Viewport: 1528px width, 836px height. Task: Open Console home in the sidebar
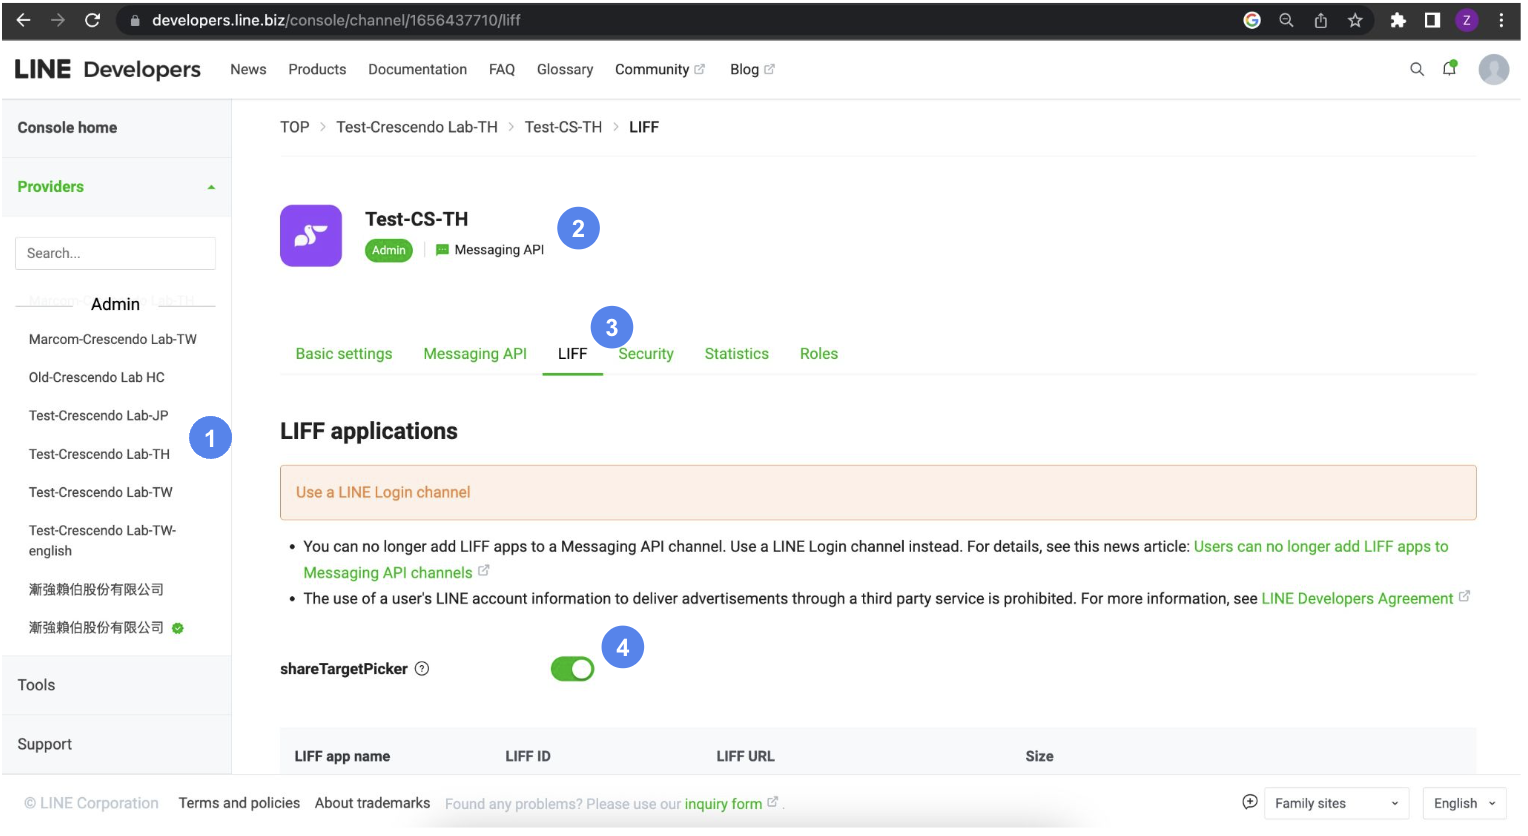pyautogui.click(x=67, y=127)
